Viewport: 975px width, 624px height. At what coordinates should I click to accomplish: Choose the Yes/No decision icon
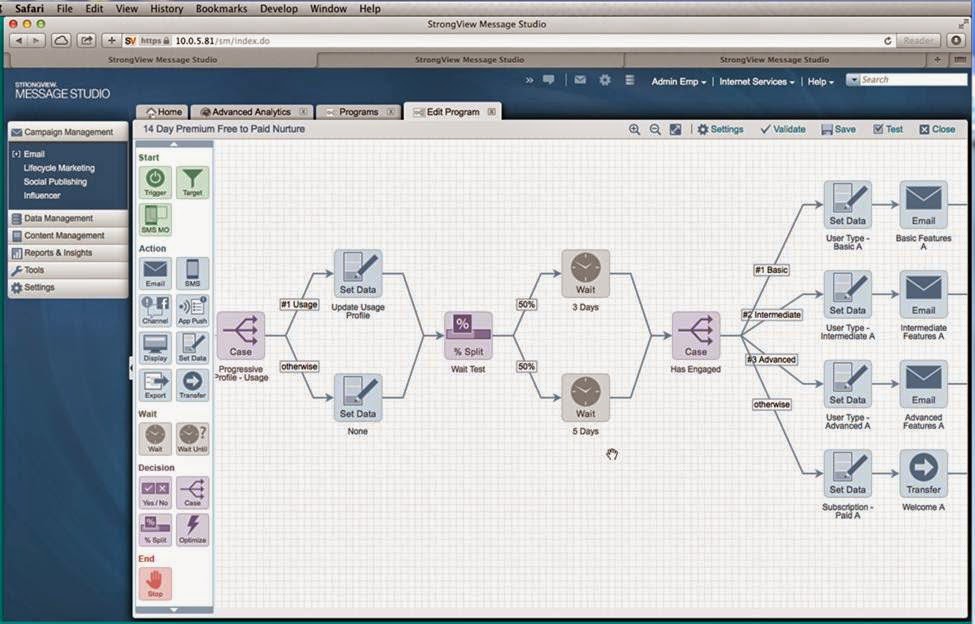coord(155,491)
